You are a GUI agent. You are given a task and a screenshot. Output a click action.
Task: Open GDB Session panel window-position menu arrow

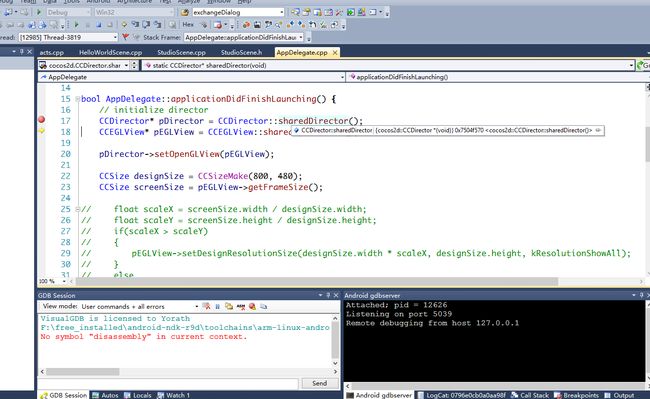tap(320, 295)
